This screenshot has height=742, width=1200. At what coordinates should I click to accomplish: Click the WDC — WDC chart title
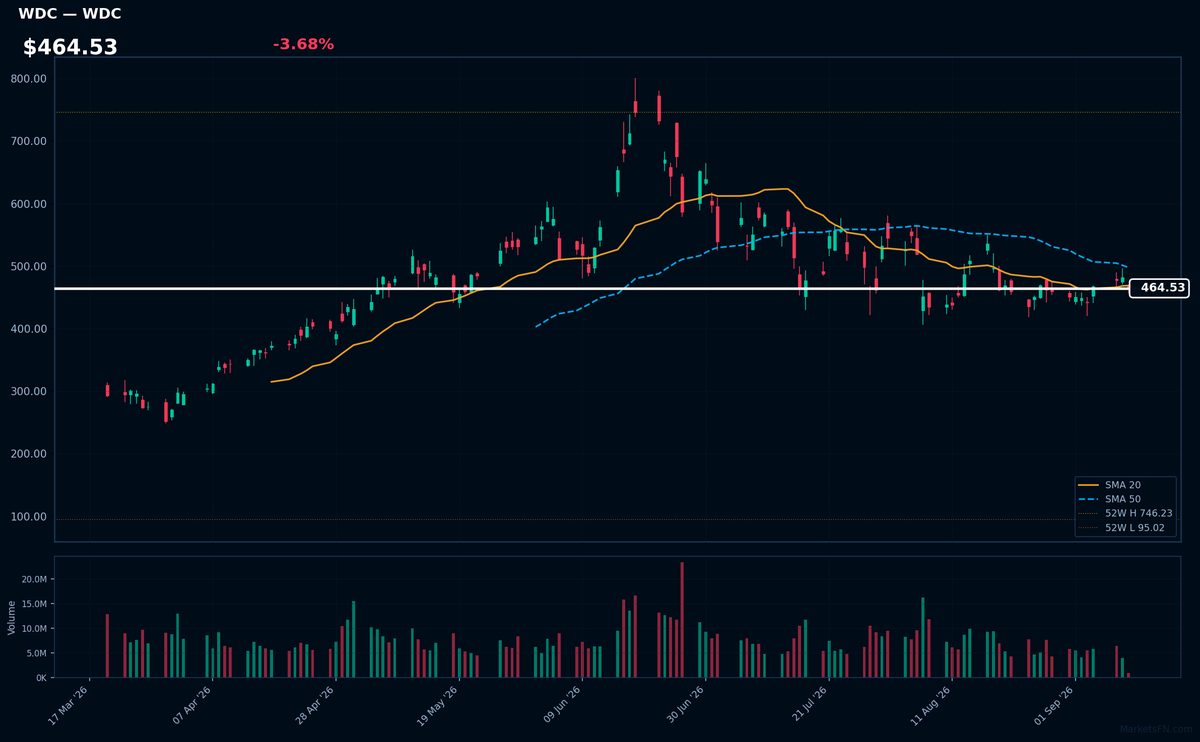pos(70,14)
